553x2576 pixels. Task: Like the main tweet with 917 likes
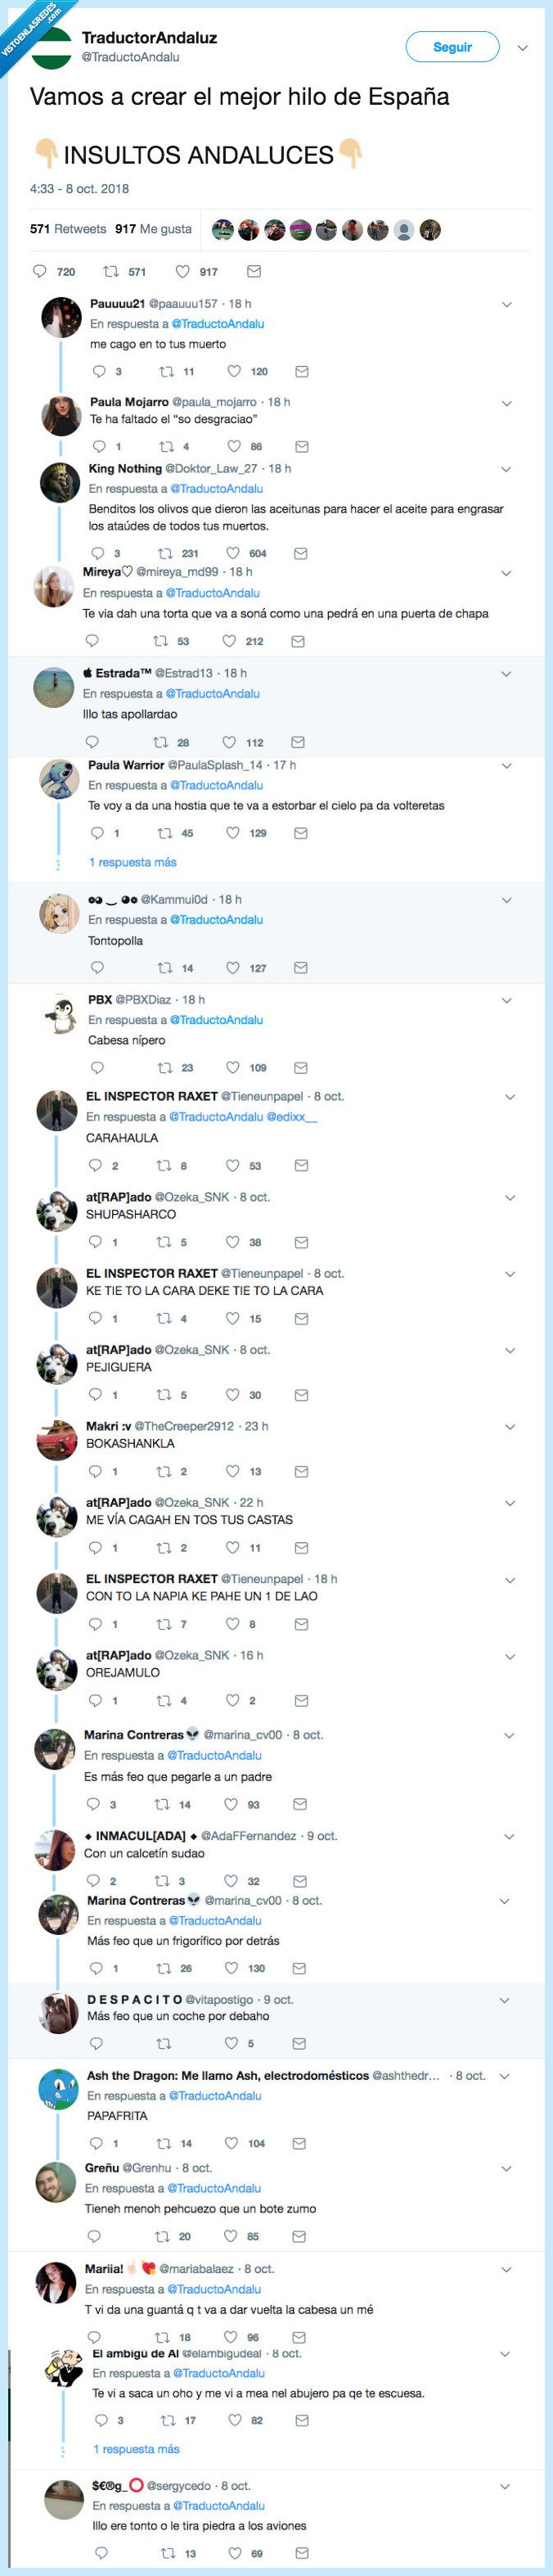click(x=183, y=271)
